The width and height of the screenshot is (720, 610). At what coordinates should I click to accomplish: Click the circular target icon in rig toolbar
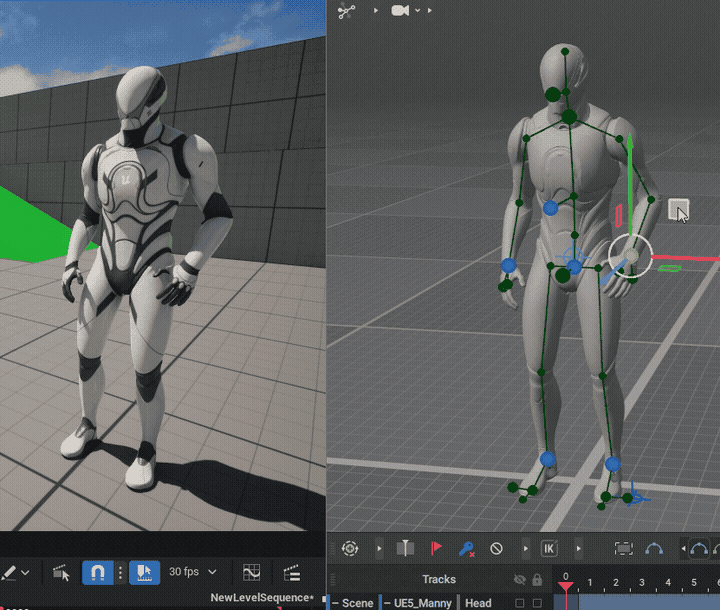pyautogui.click(x=350, y=548)
